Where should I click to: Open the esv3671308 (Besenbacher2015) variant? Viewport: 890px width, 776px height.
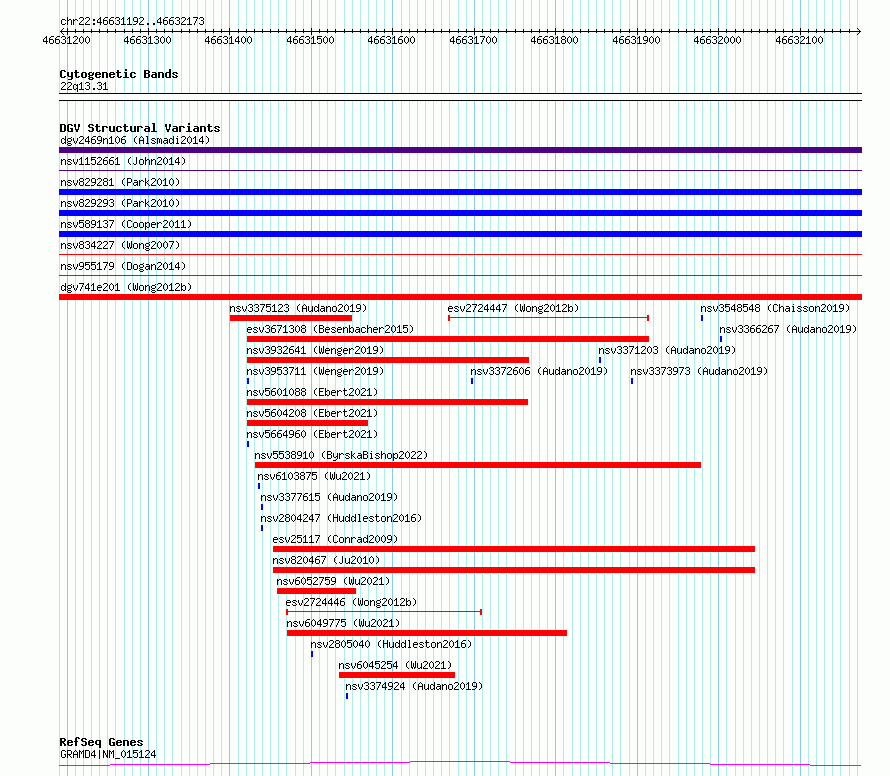(330, 329)
